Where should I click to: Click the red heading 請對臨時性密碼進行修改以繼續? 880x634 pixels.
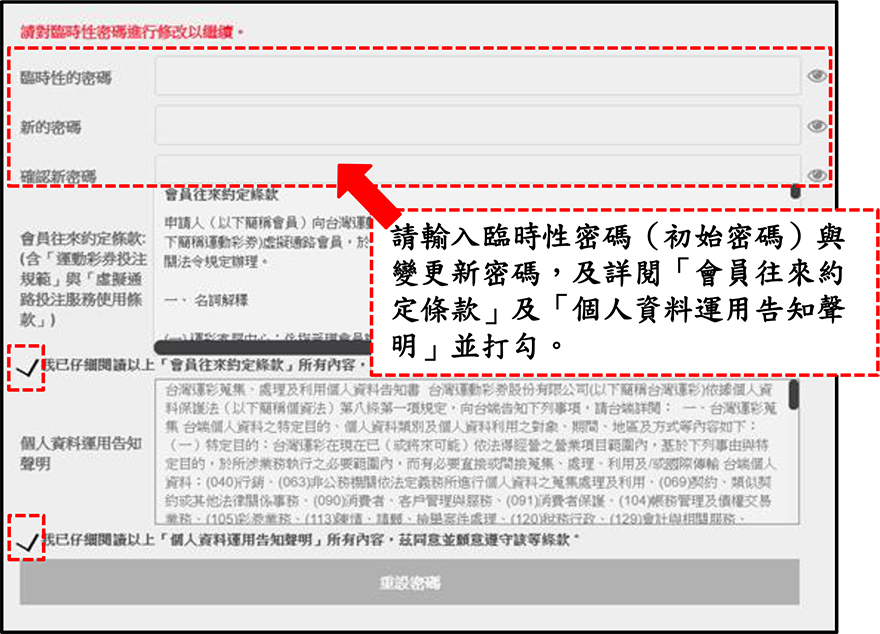pos(130,32)
